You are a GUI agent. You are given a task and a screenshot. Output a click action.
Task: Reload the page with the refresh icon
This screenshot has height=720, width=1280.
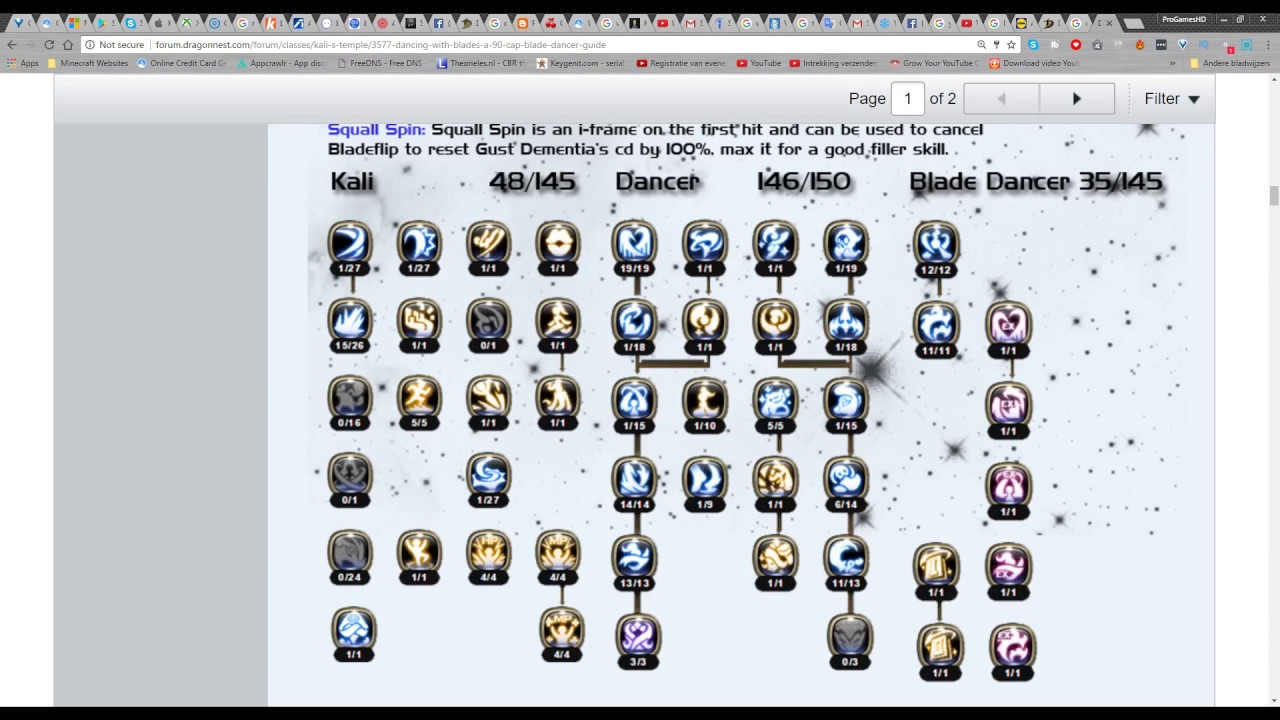(49, 44)
